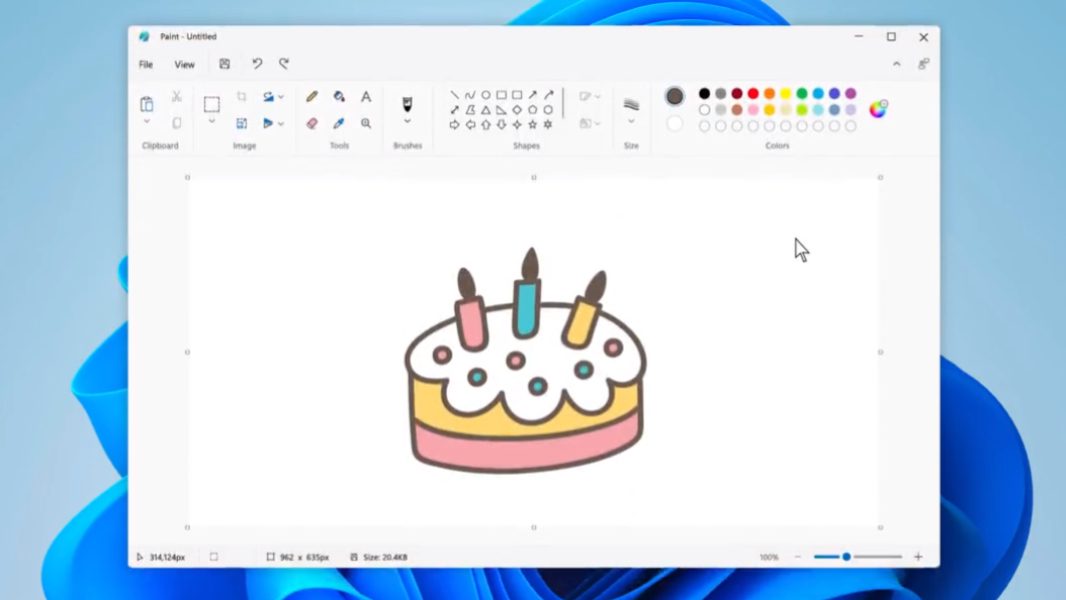Select the five-point star shape
This screenshot has height=600, width=1066.
point(532,125)
